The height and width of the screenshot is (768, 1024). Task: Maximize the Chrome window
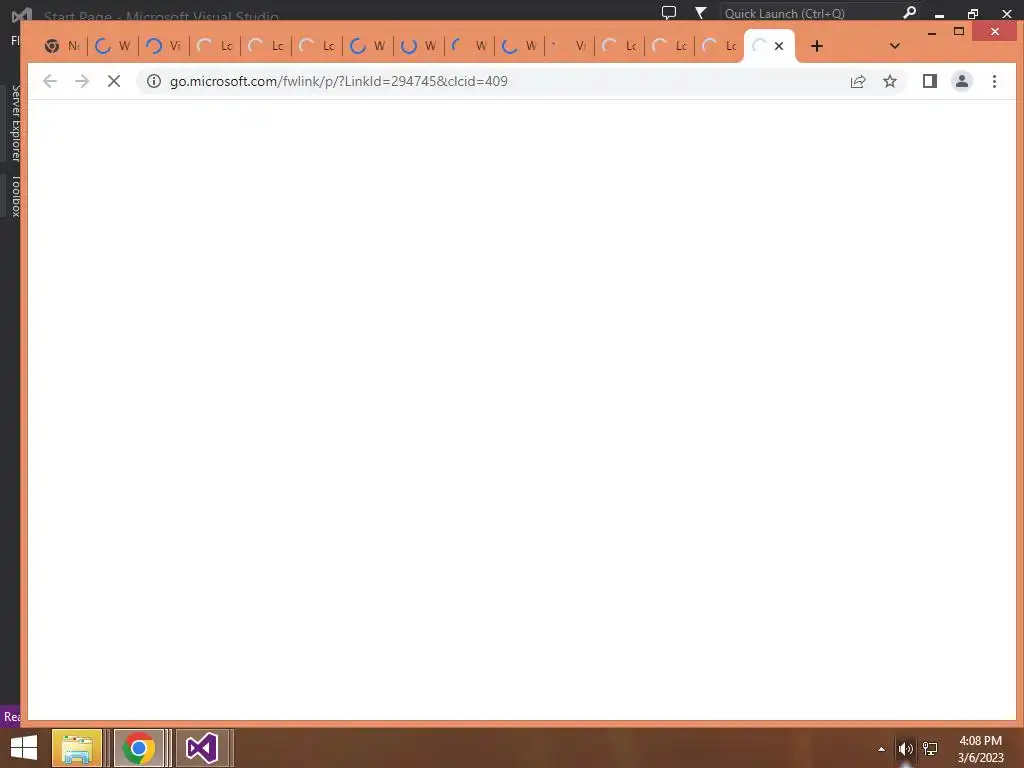click(x=959, y=31)
